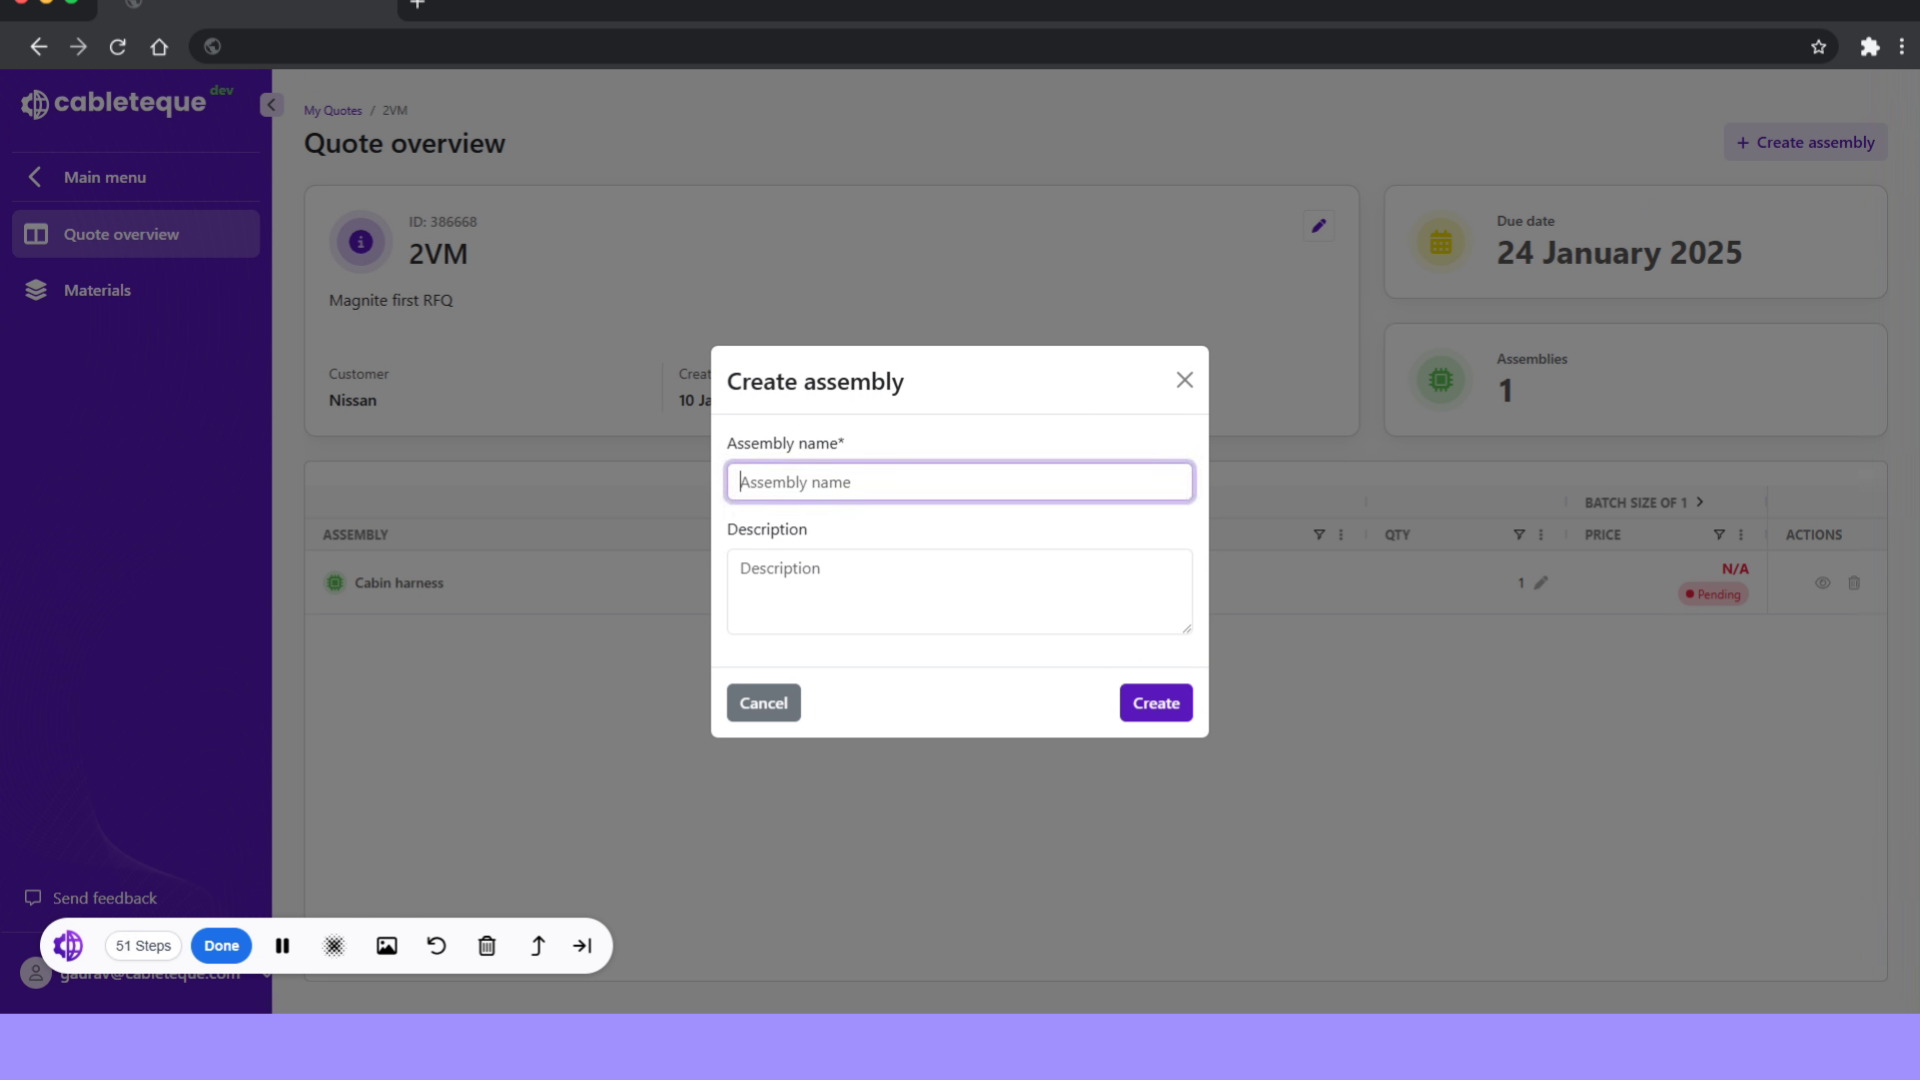Click inside the Assembly name field
This screenshot has width=1920, height=1080.
coord(959,481)
